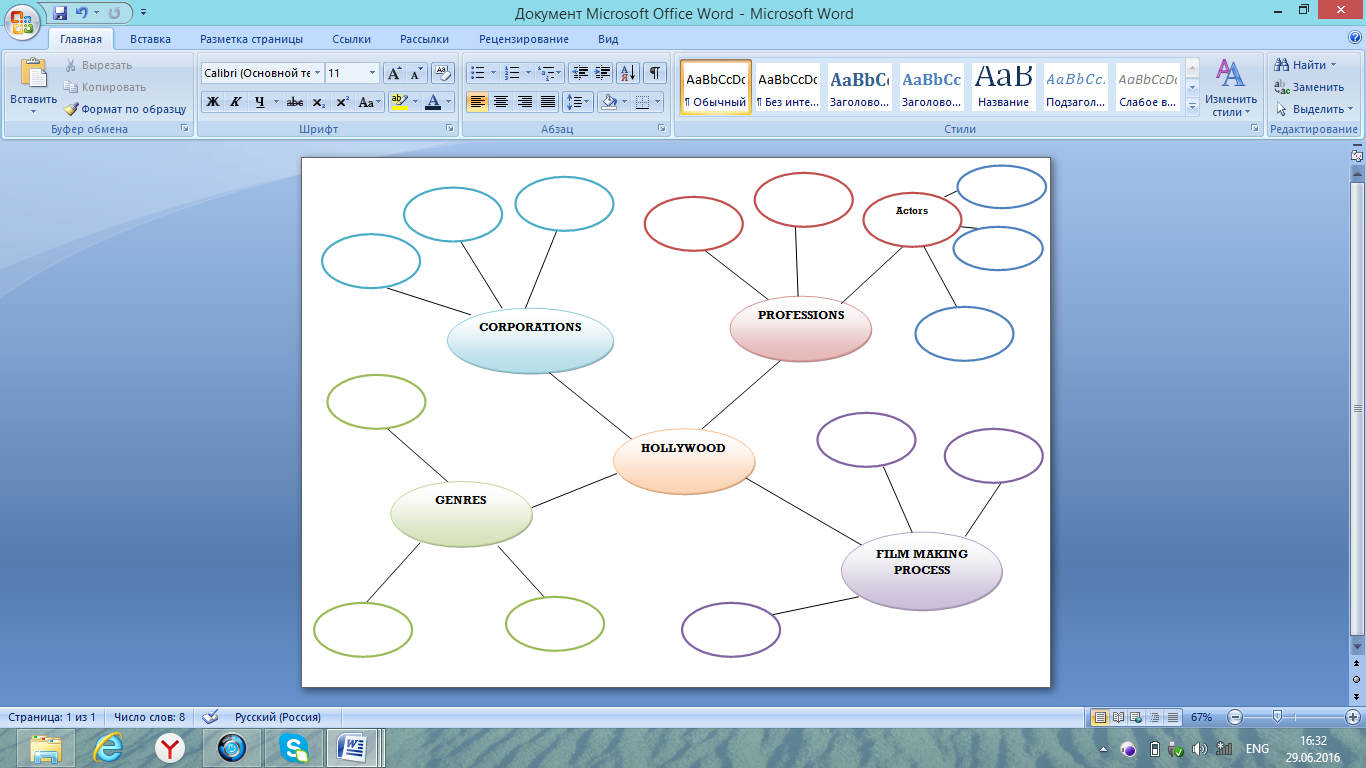Click the 67% zoom level
The image size is (1366, 768).
[1201, 717]
